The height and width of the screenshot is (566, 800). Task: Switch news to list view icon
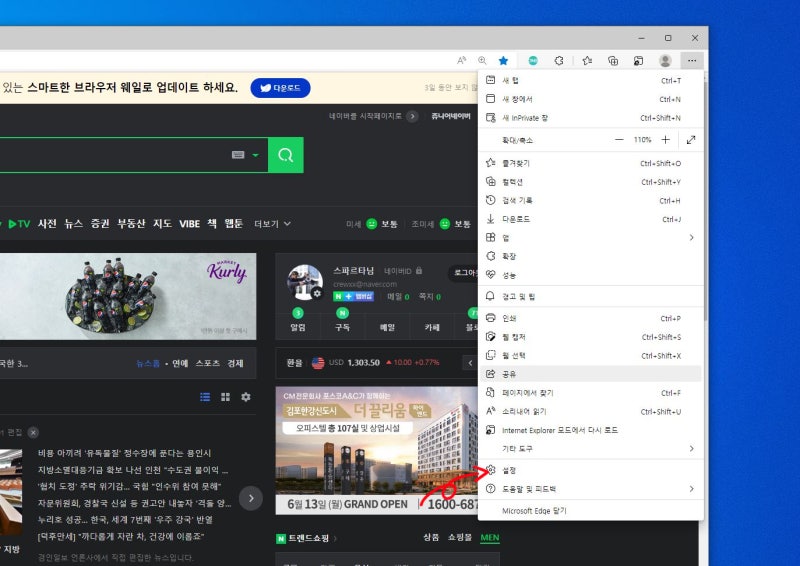pyautogui.click(x=205, y=397)
